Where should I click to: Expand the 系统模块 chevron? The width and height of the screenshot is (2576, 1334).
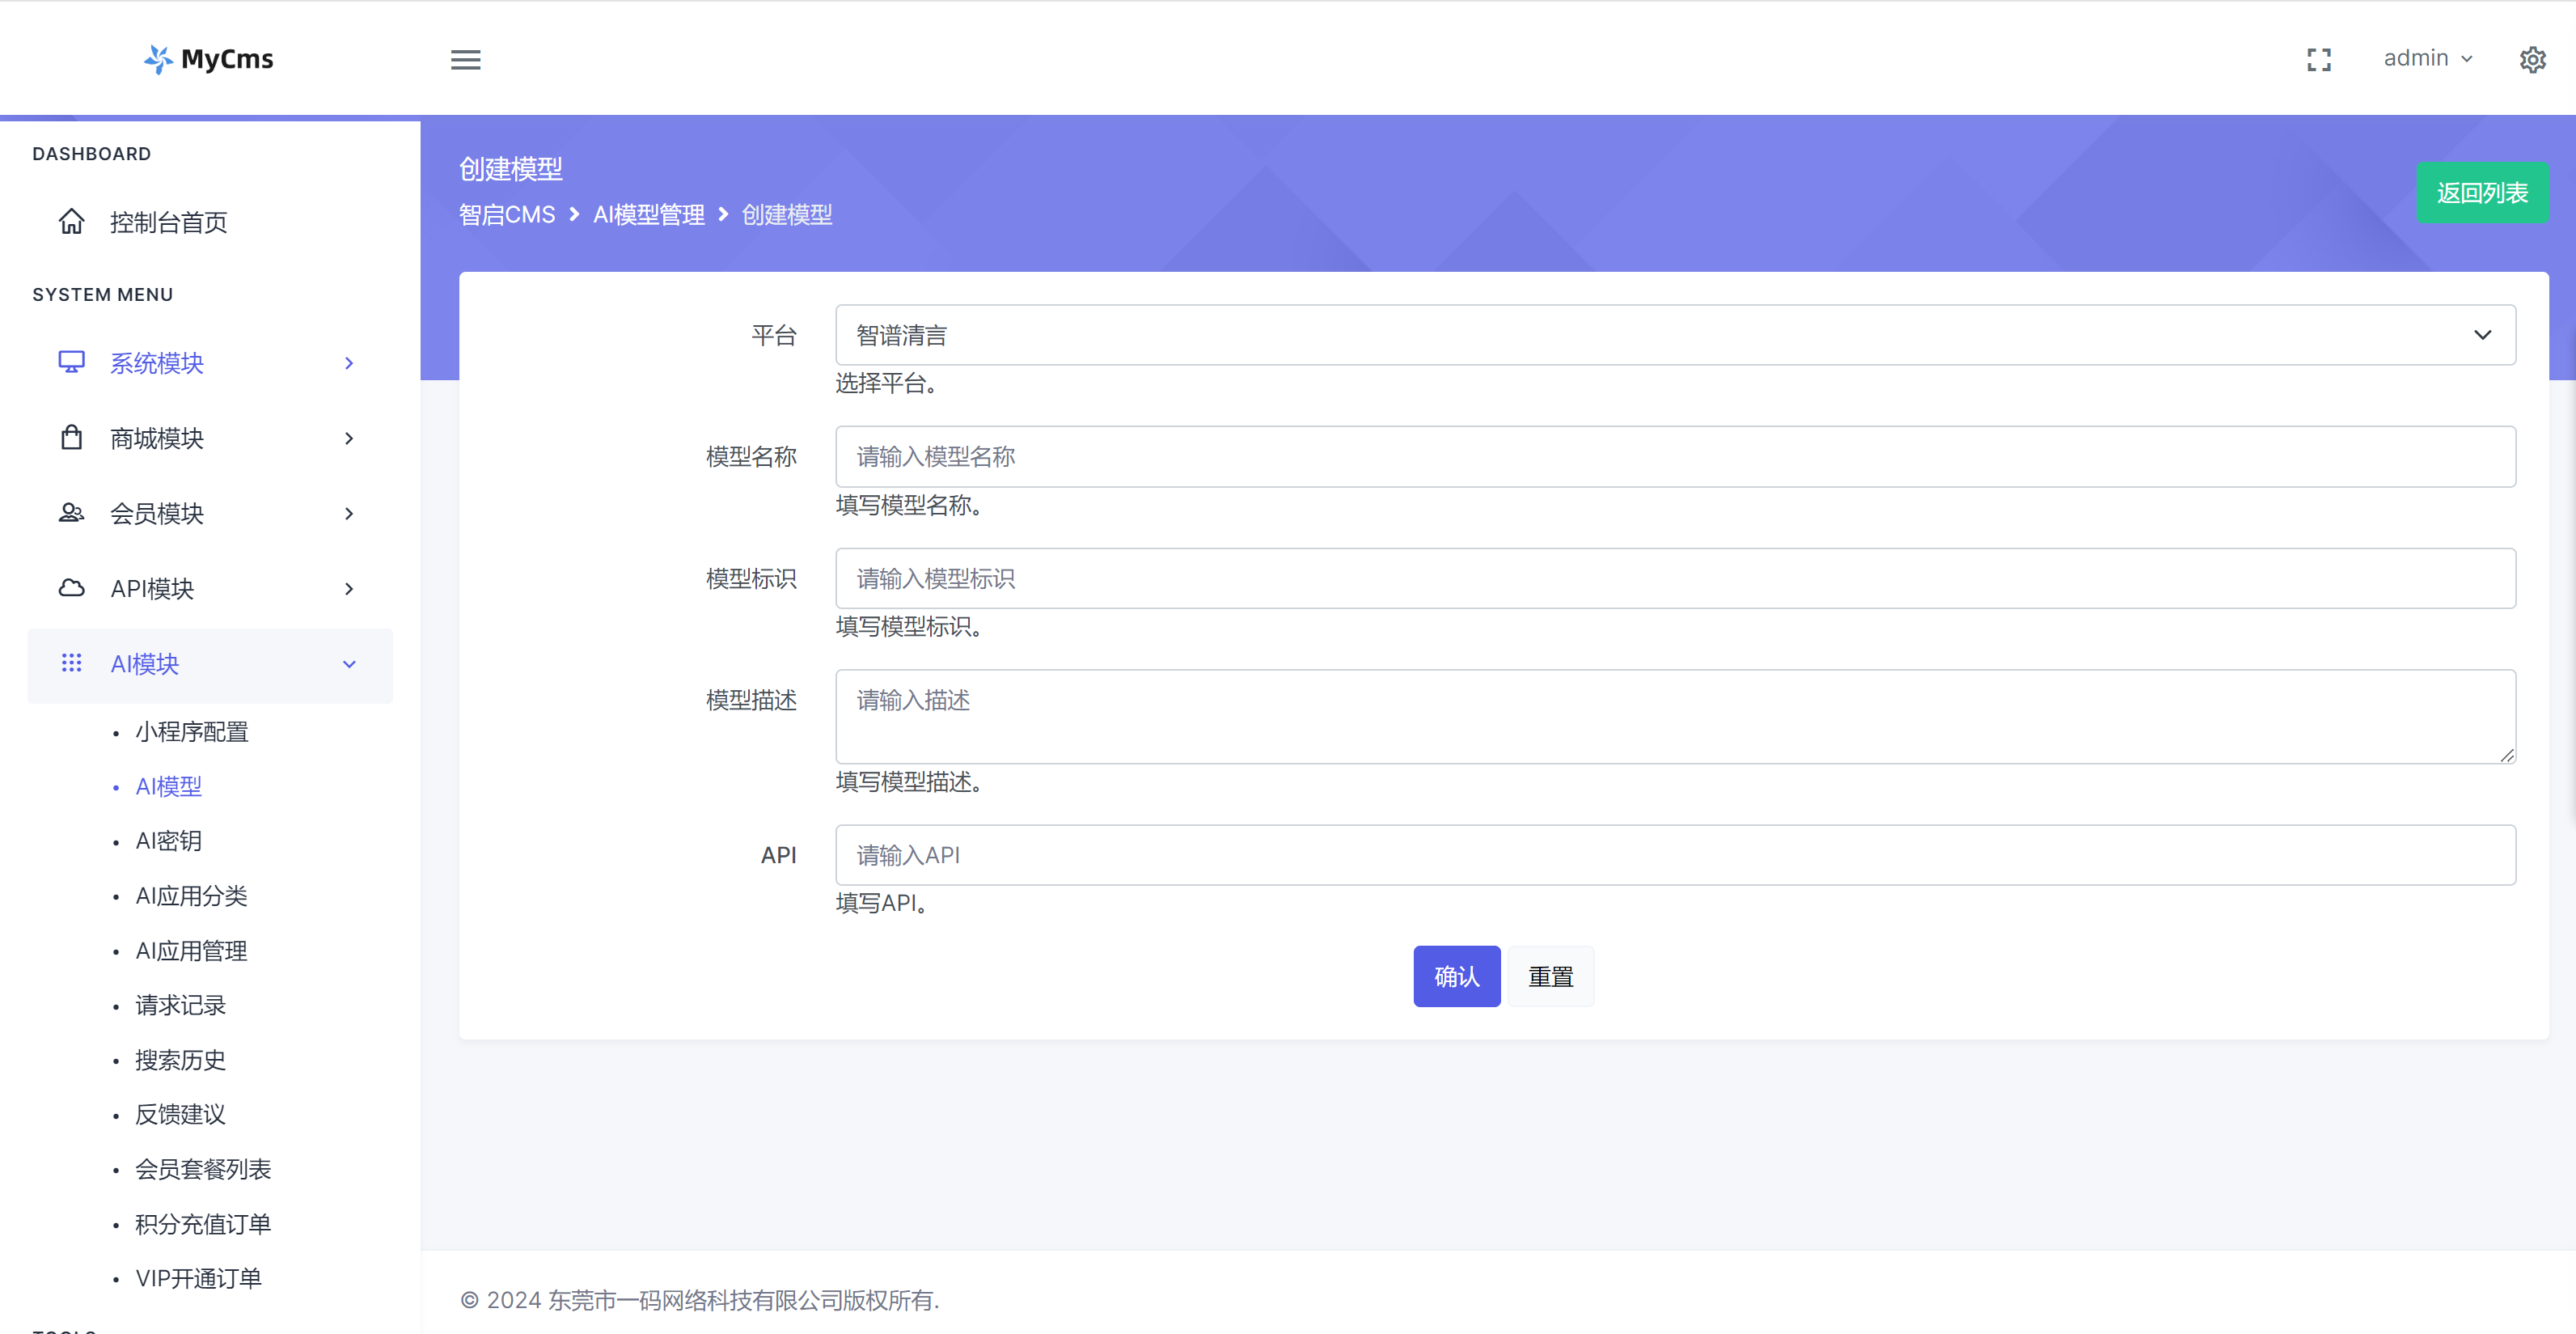[x=349, y=363]
